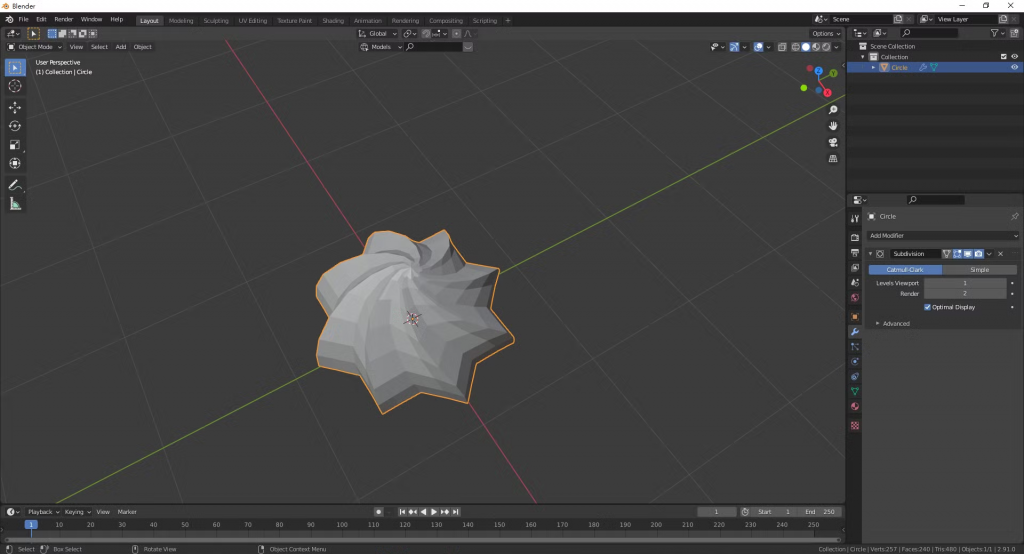Toggle Subdivision on cage option
This screenshot has height=554, width=1024.
click(x=946, y=253)
